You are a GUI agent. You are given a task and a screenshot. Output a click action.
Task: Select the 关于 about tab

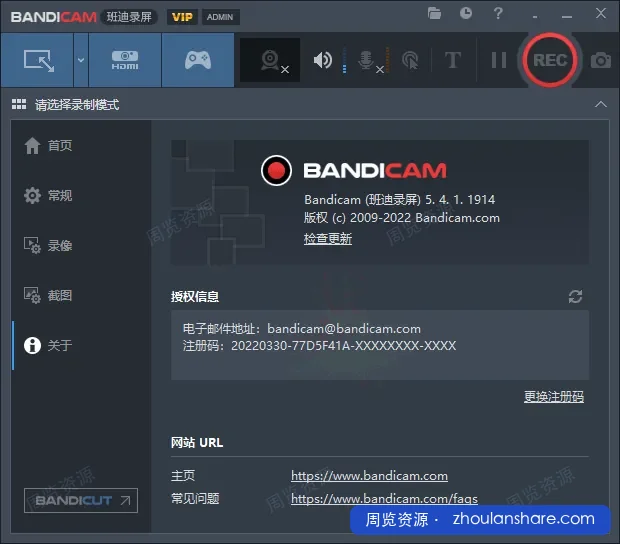pos(48,345)
